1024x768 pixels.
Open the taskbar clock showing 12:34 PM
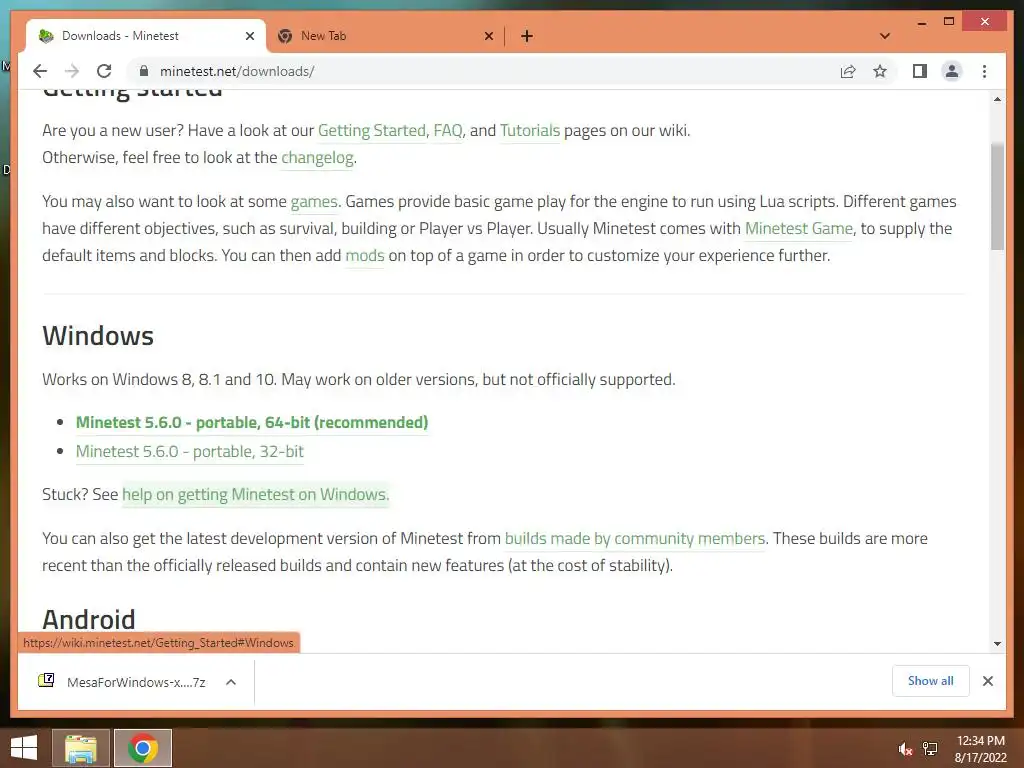(980, 749)
